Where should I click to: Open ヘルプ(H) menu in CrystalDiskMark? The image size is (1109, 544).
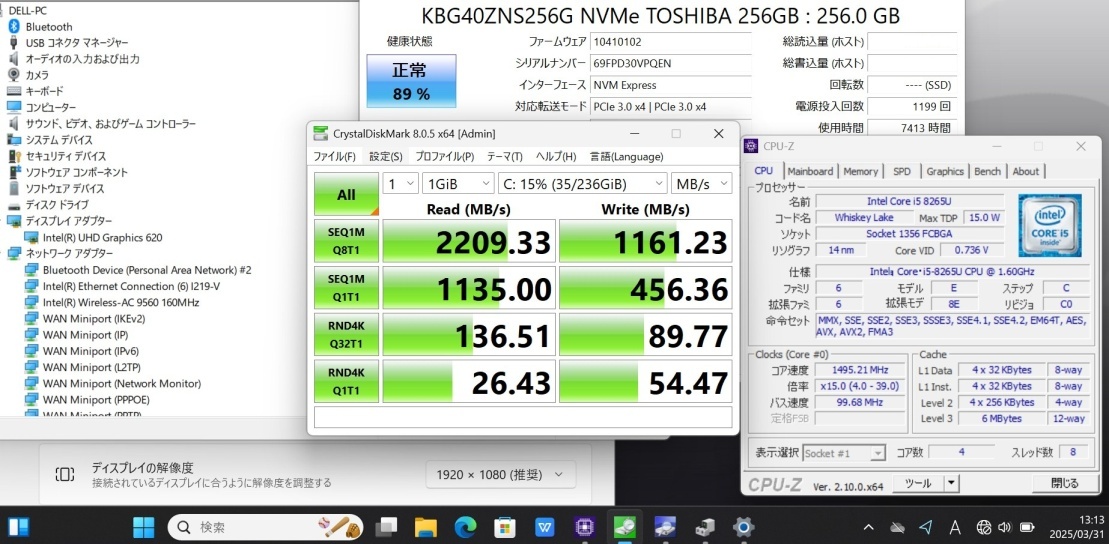pyautogui.click(x=555, y=156)
